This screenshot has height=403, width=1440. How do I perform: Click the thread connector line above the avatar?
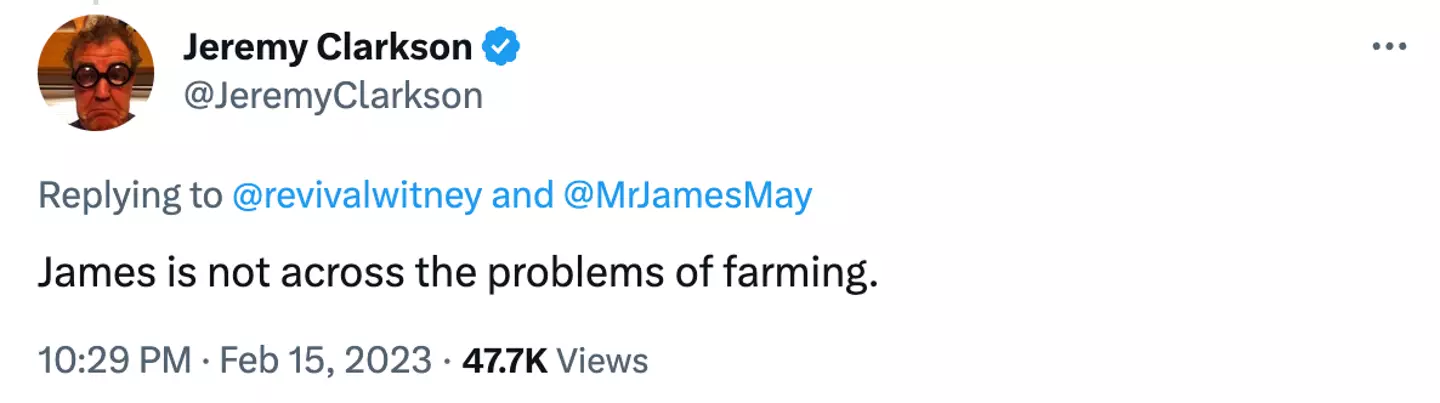(x=95, y=3)
